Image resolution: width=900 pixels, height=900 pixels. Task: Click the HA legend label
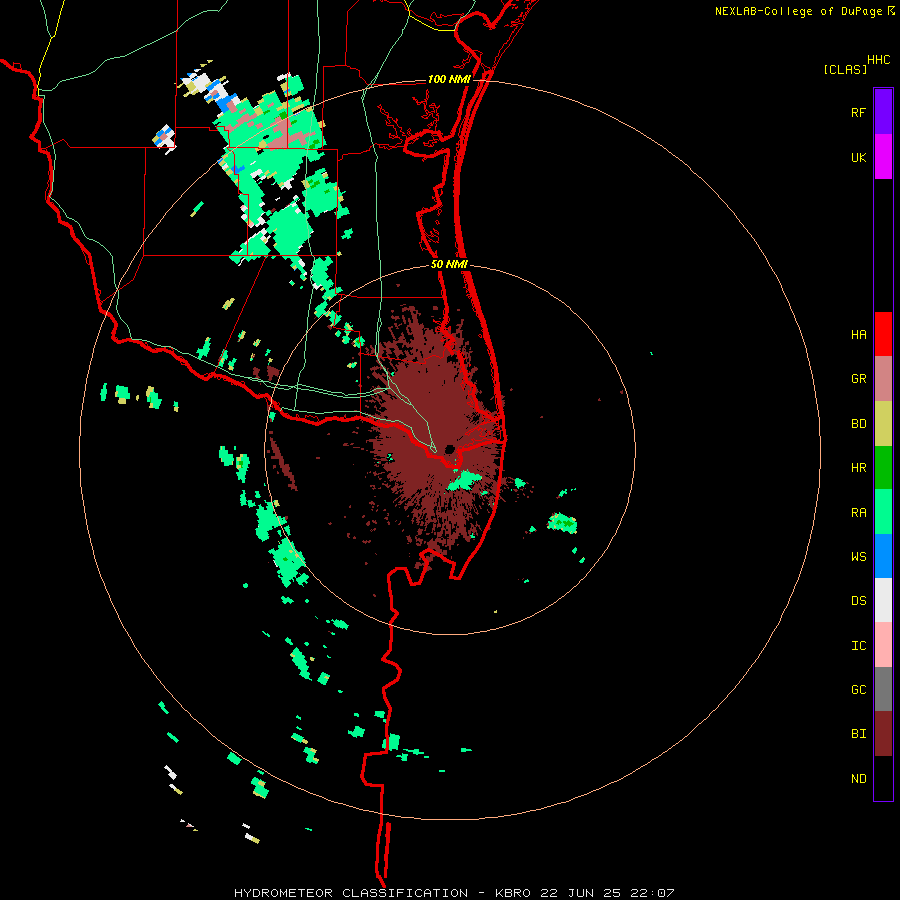tap(858, 335)
